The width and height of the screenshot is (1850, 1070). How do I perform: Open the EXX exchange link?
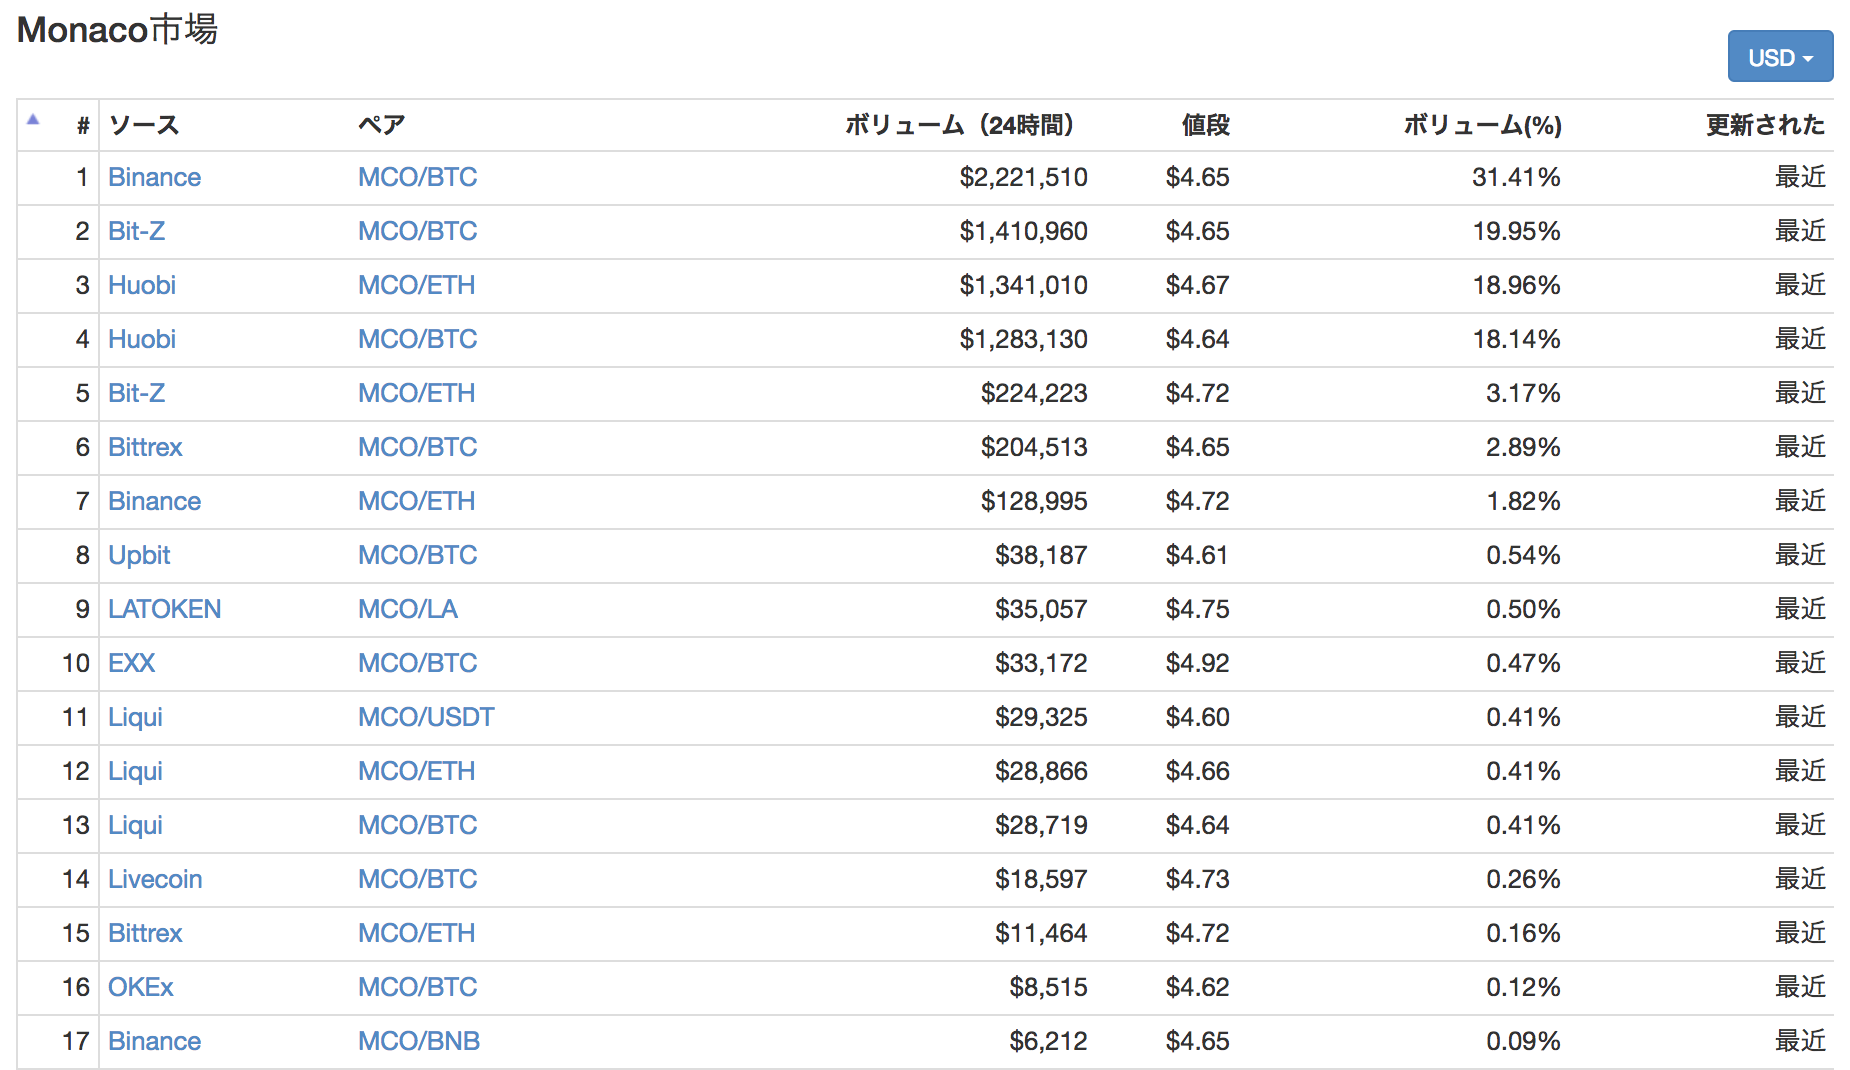(131, 663)
